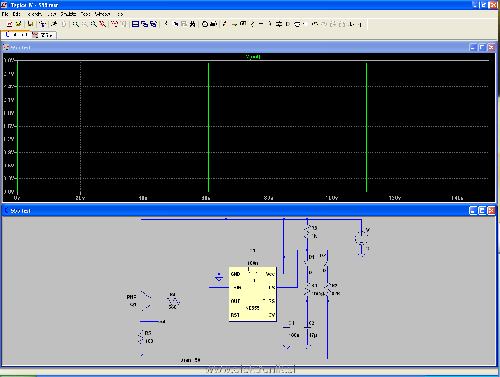Tile the windows with the Tile icon
This screenshot has height=377, width=500.
click(135, 24)
